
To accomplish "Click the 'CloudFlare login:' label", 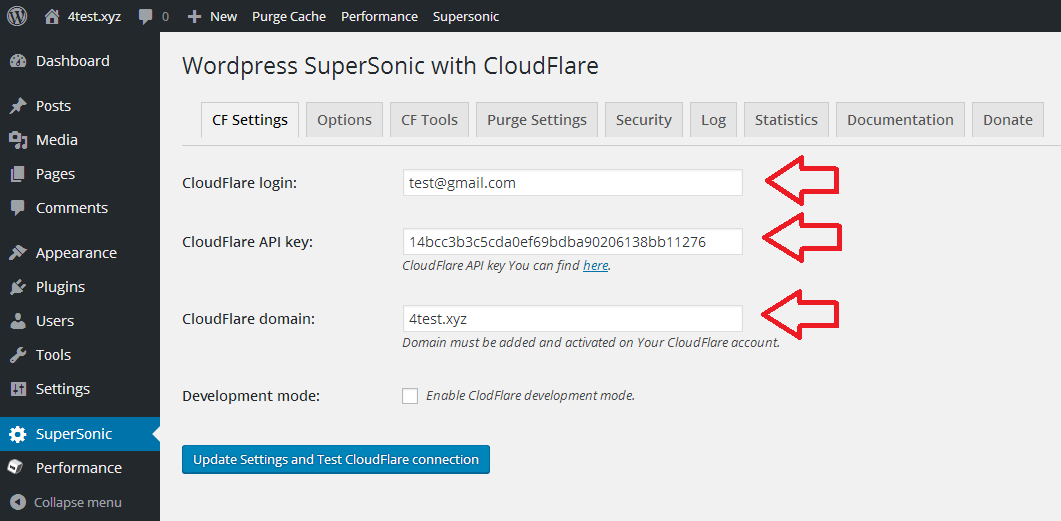I will pyautogui.click(x=240, y=183).
